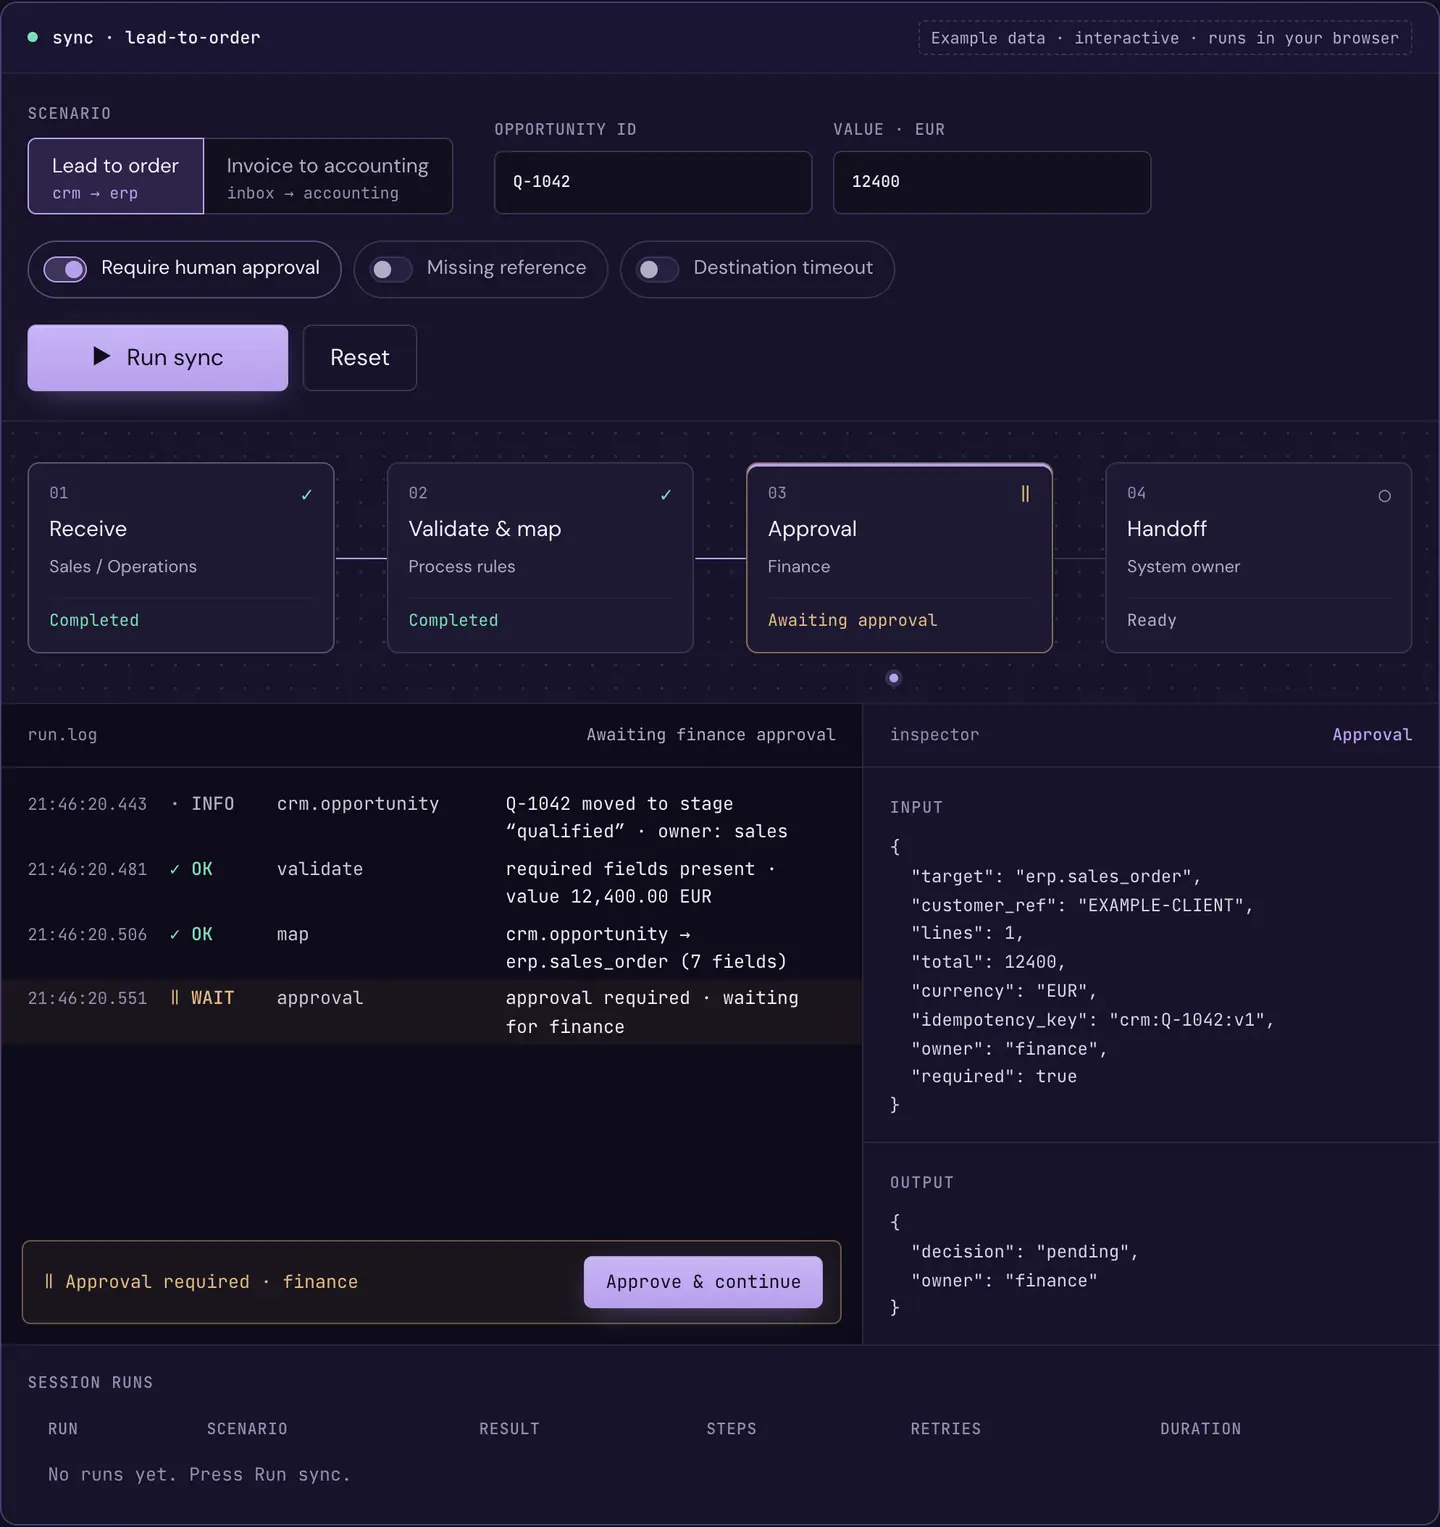Click the run.log panel title
1440x1527 pixels.
point(62,735)
